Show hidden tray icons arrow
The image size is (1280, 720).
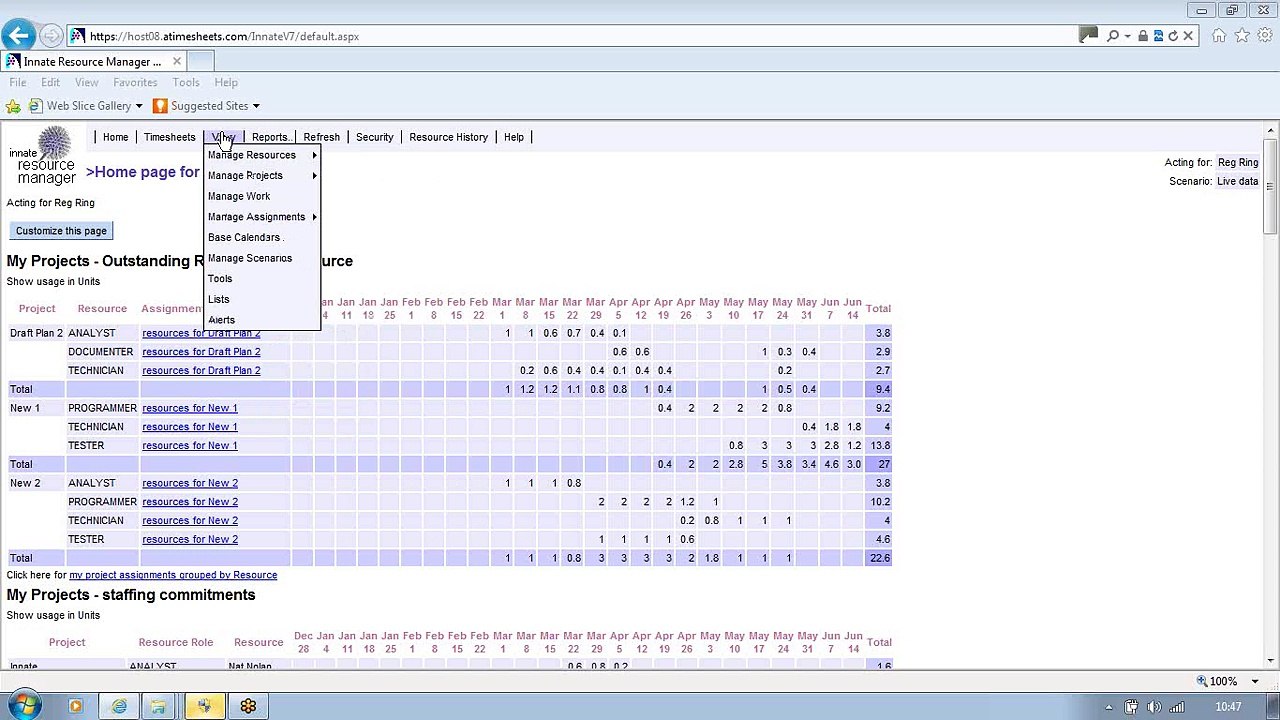1108,707
